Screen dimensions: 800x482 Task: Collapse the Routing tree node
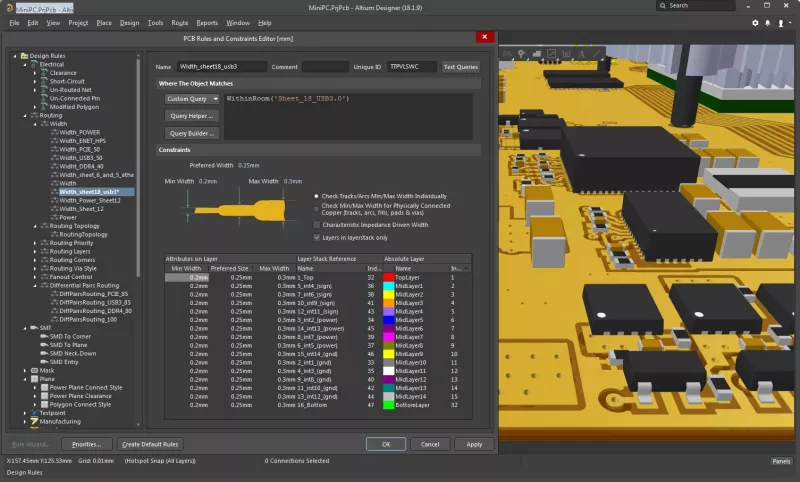(25, 116)
